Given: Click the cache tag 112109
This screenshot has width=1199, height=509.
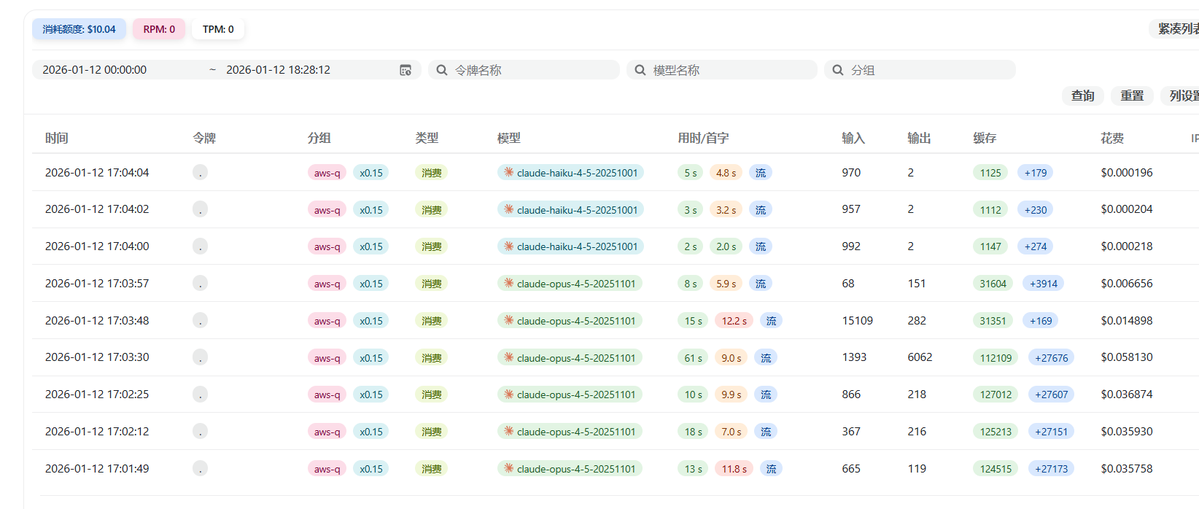Looking at the screenshot, I should coord(998,358).
